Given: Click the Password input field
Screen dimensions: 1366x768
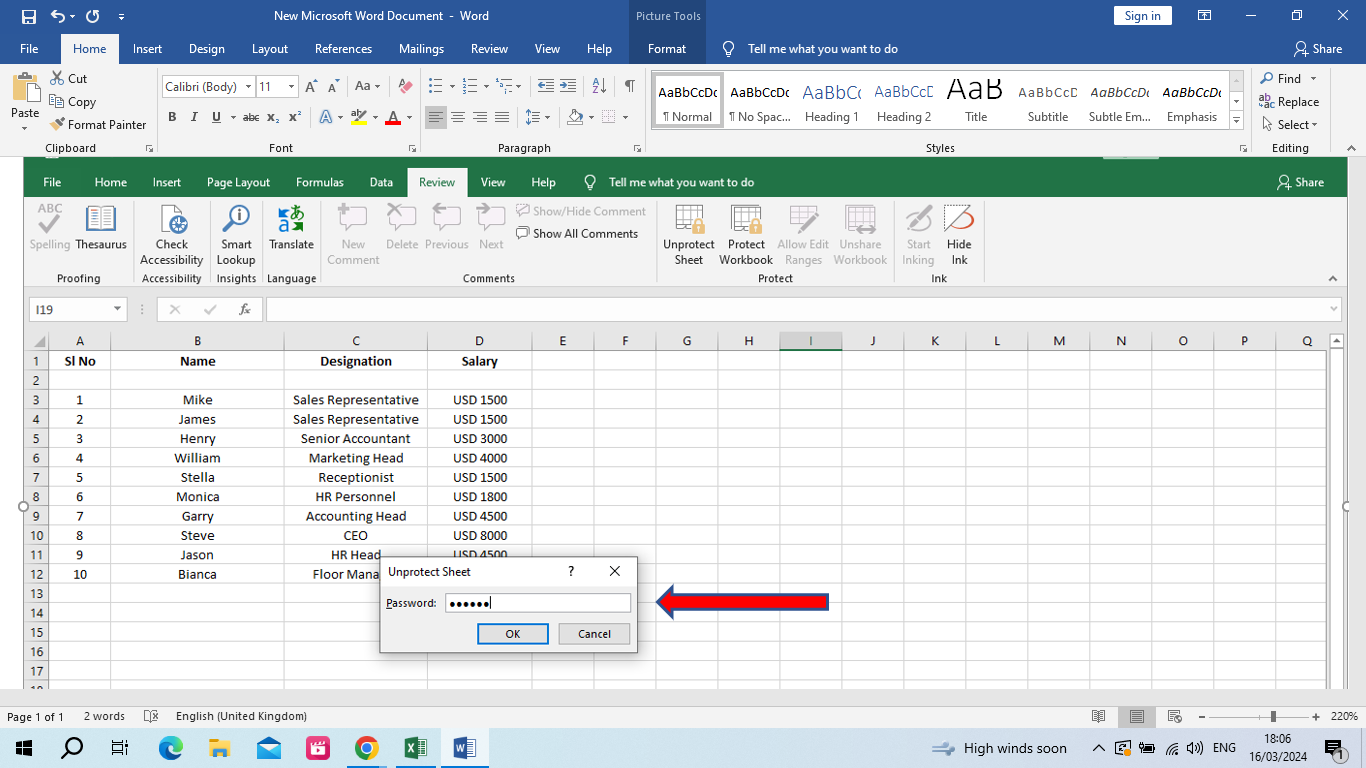Looking at the screenshot, I should tap(538, 603).
